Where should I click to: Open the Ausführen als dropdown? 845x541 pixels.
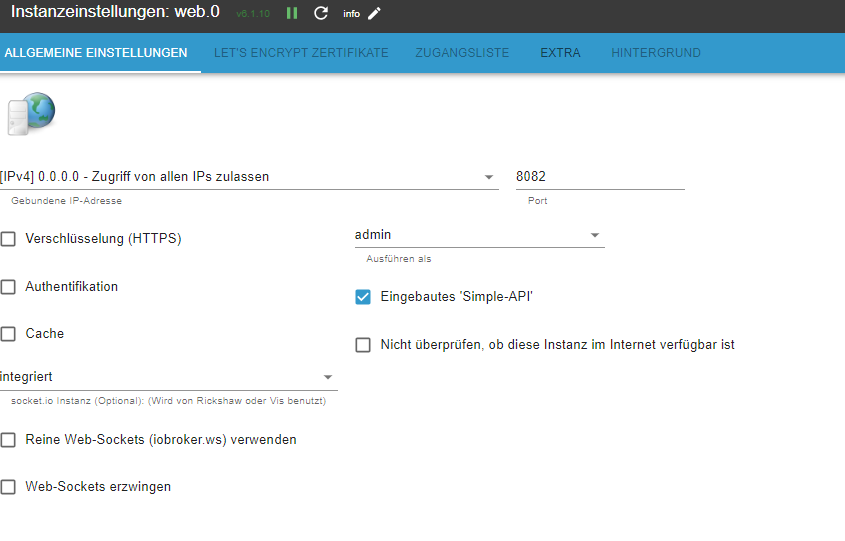[x=480, y=235]
